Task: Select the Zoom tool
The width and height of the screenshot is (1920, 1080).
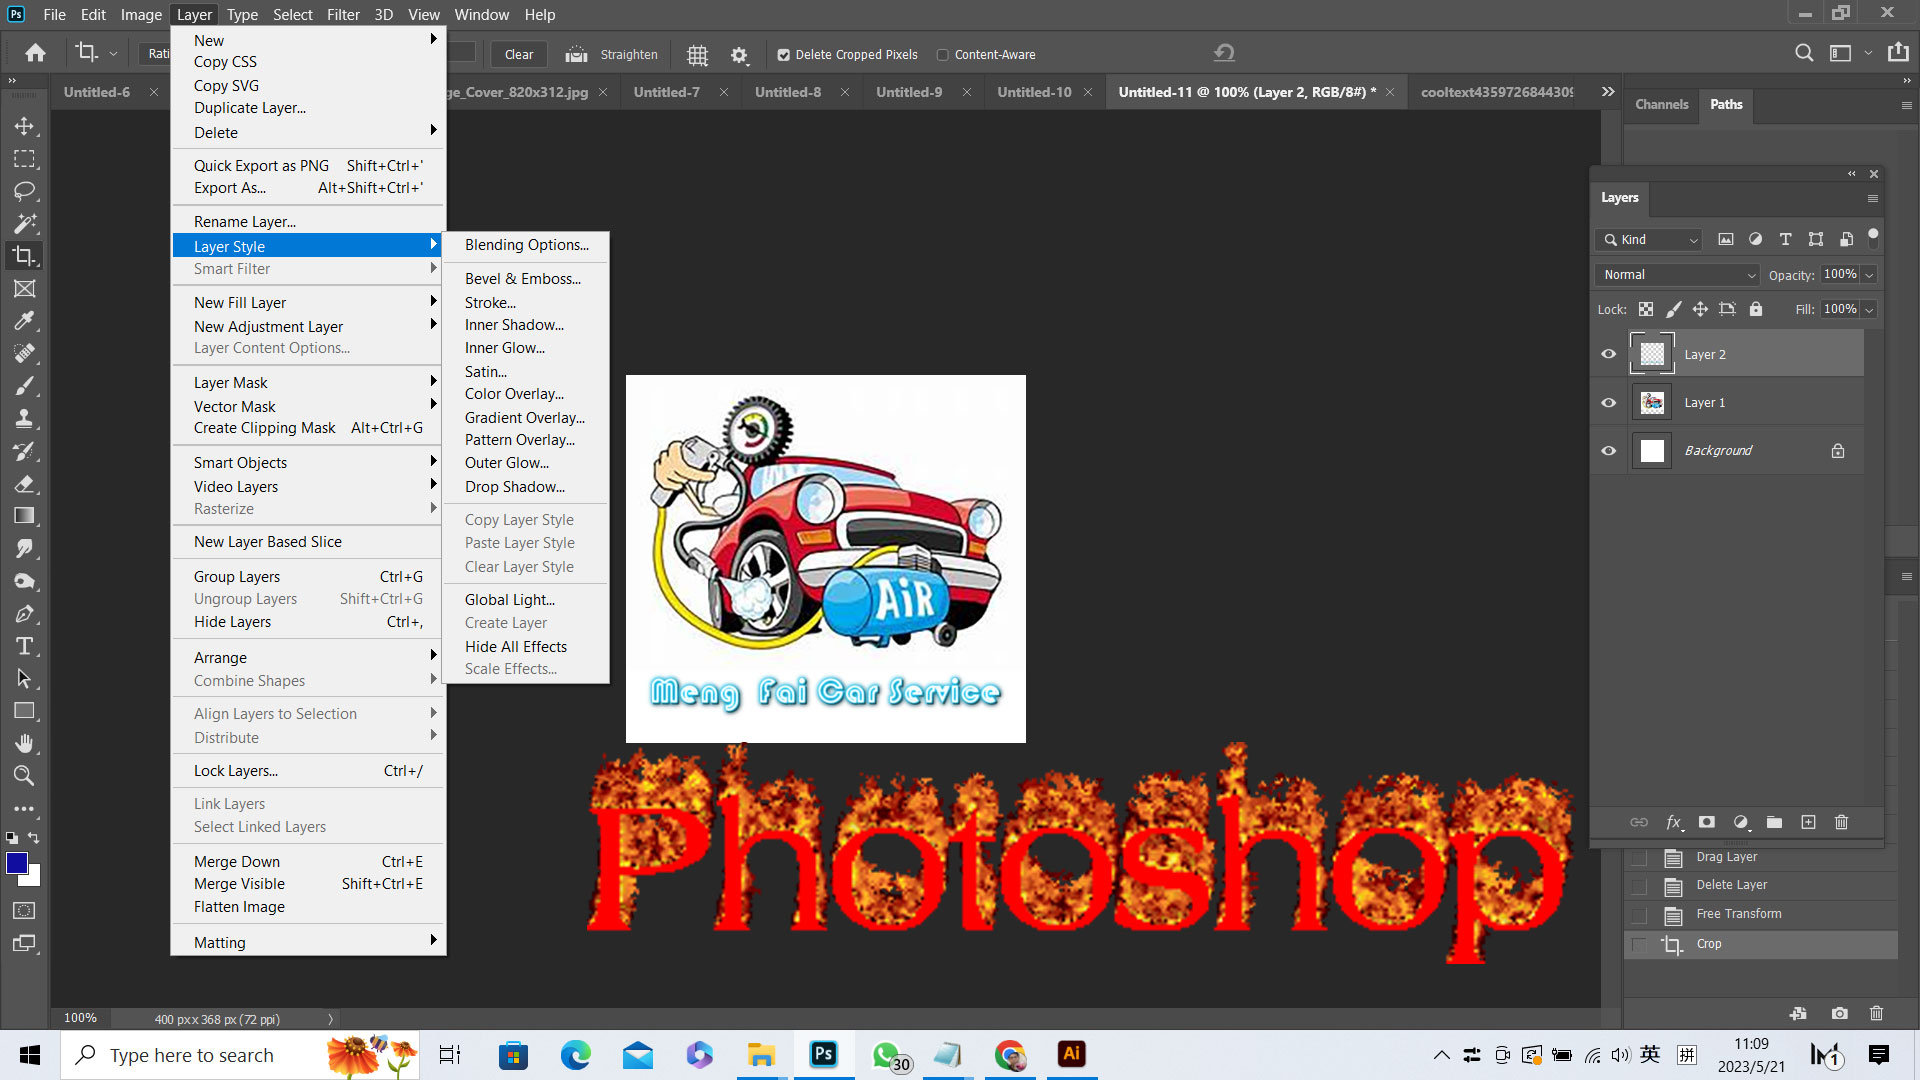Action: point(24,776)
